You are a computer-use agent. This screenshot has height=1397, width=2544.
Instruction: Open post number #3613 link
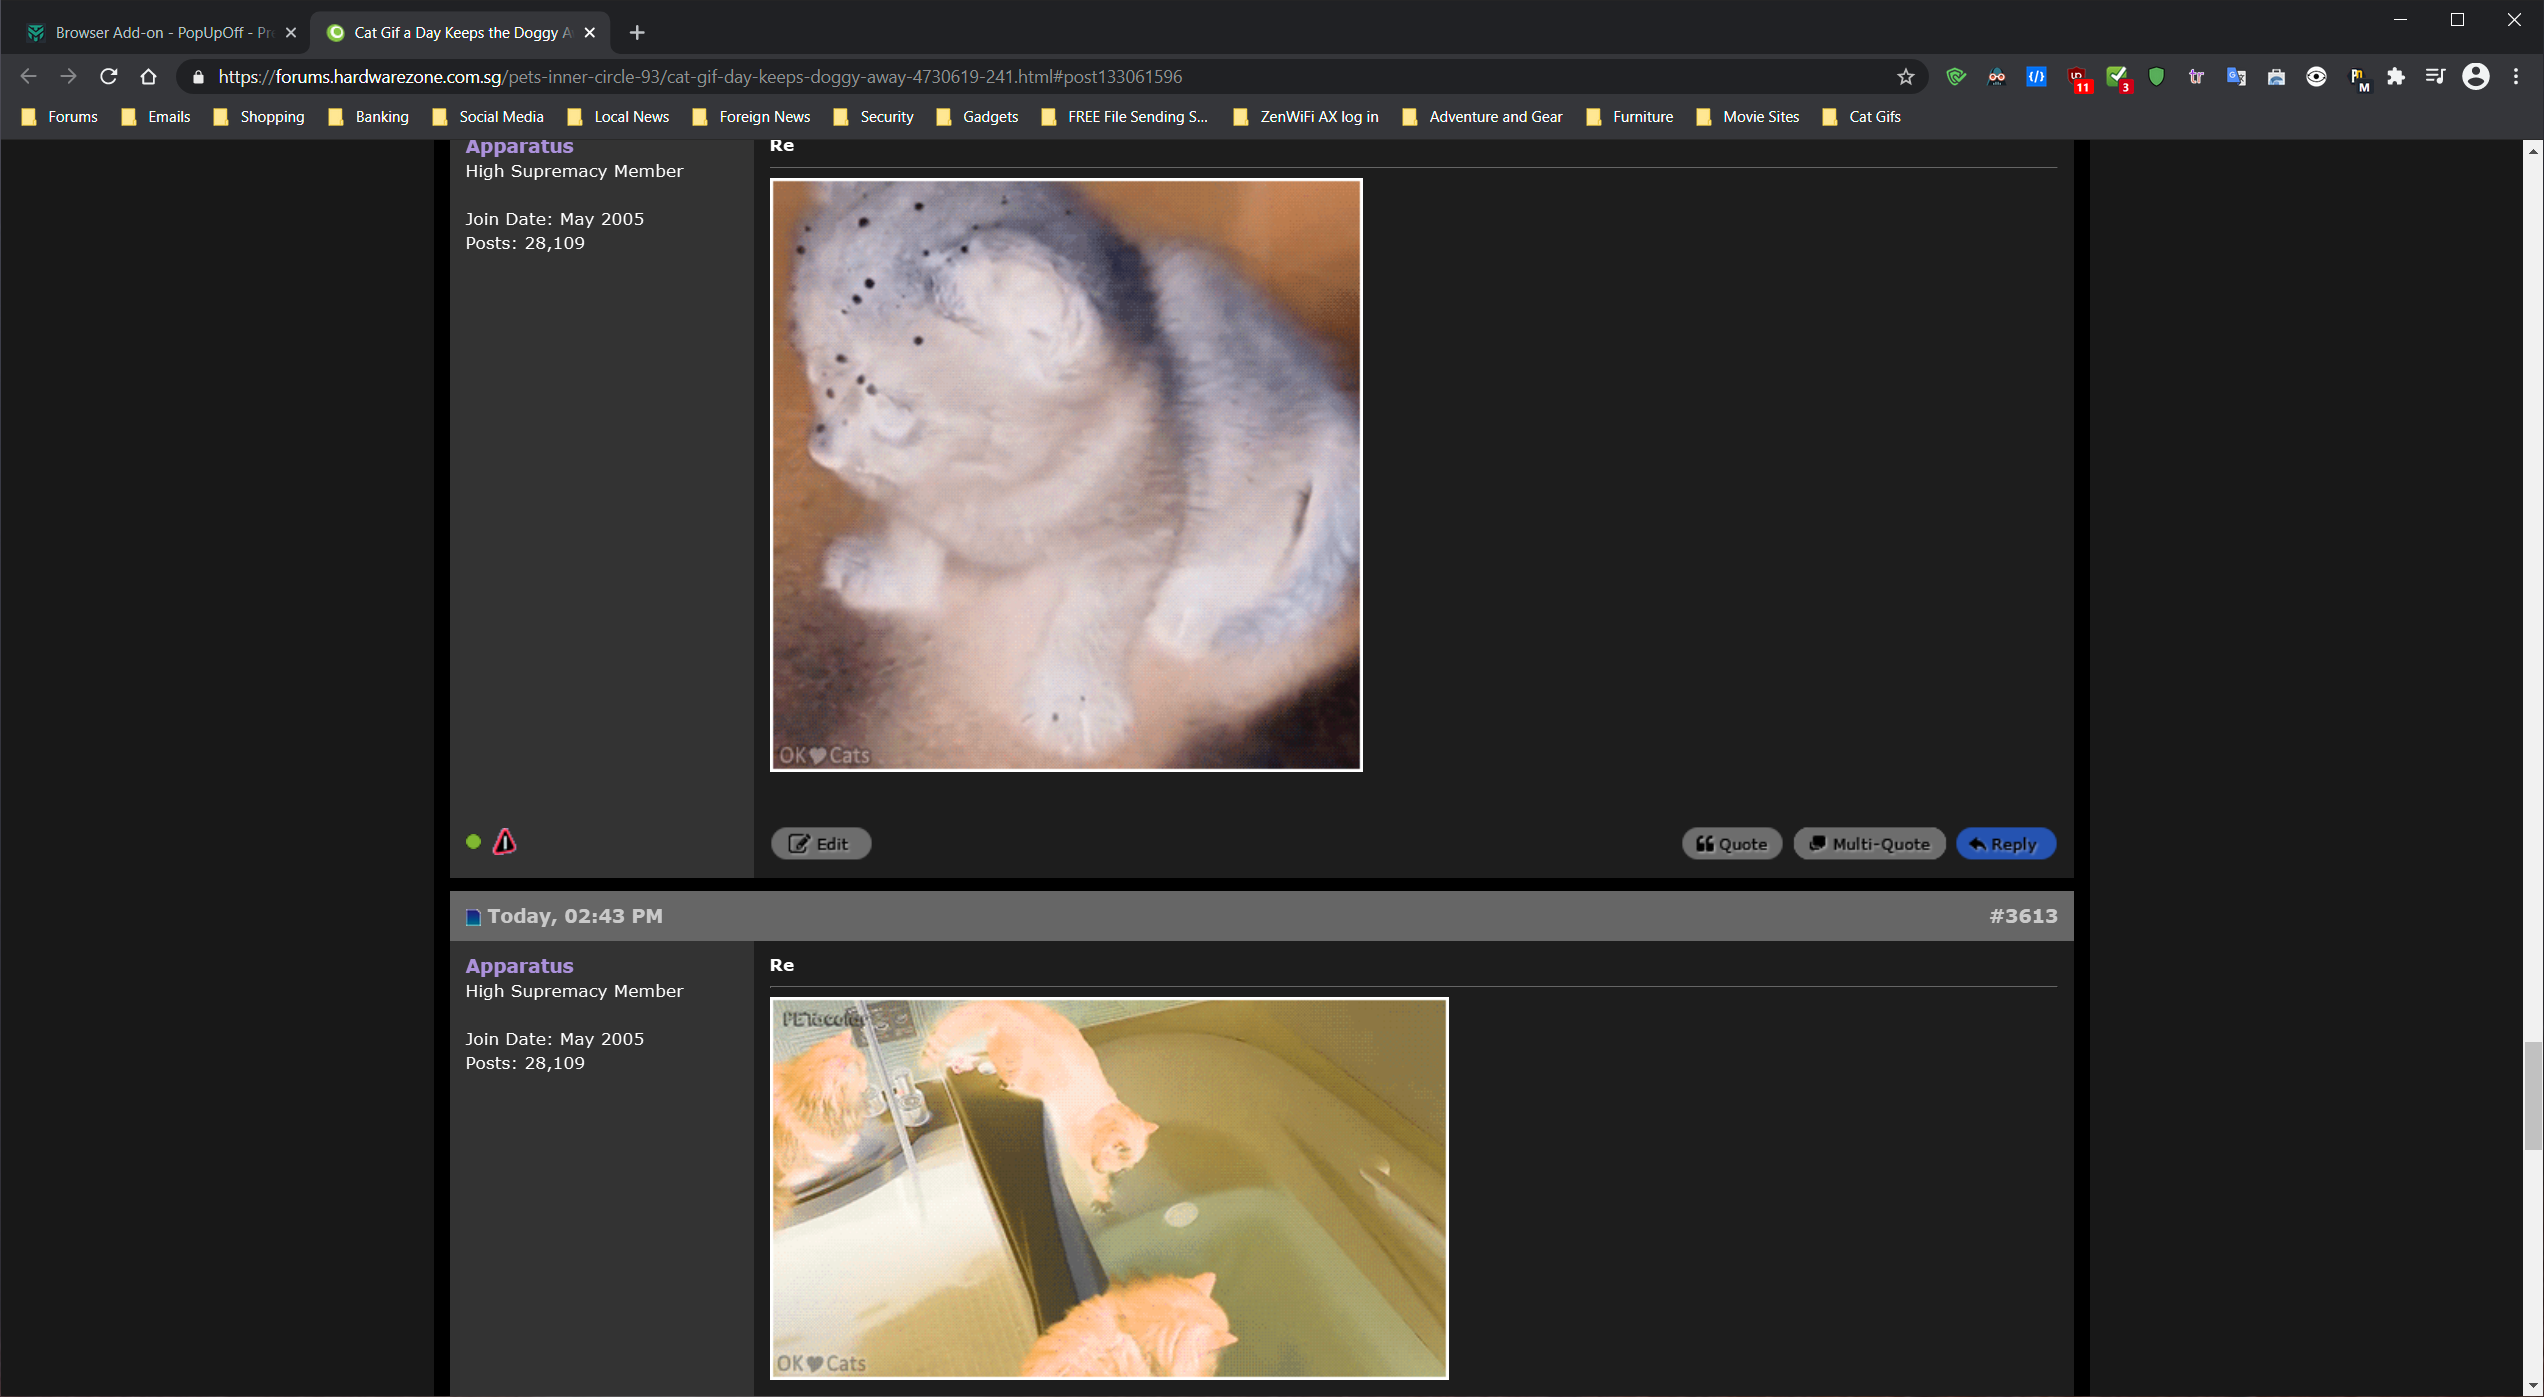[2023, 916]
